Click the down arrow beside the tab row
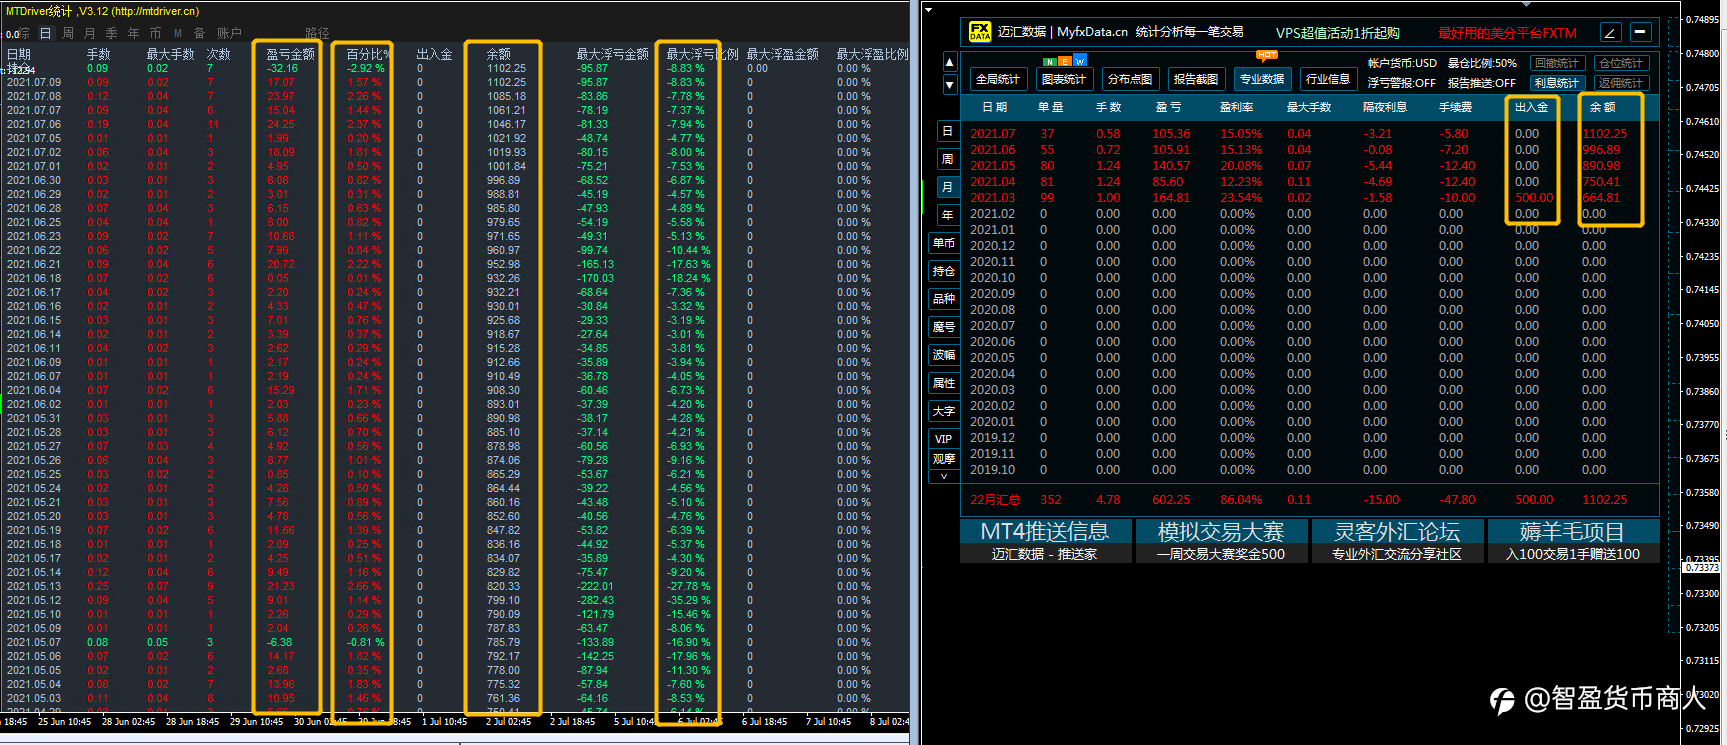Screen dimensions: 1727x745 949,85
